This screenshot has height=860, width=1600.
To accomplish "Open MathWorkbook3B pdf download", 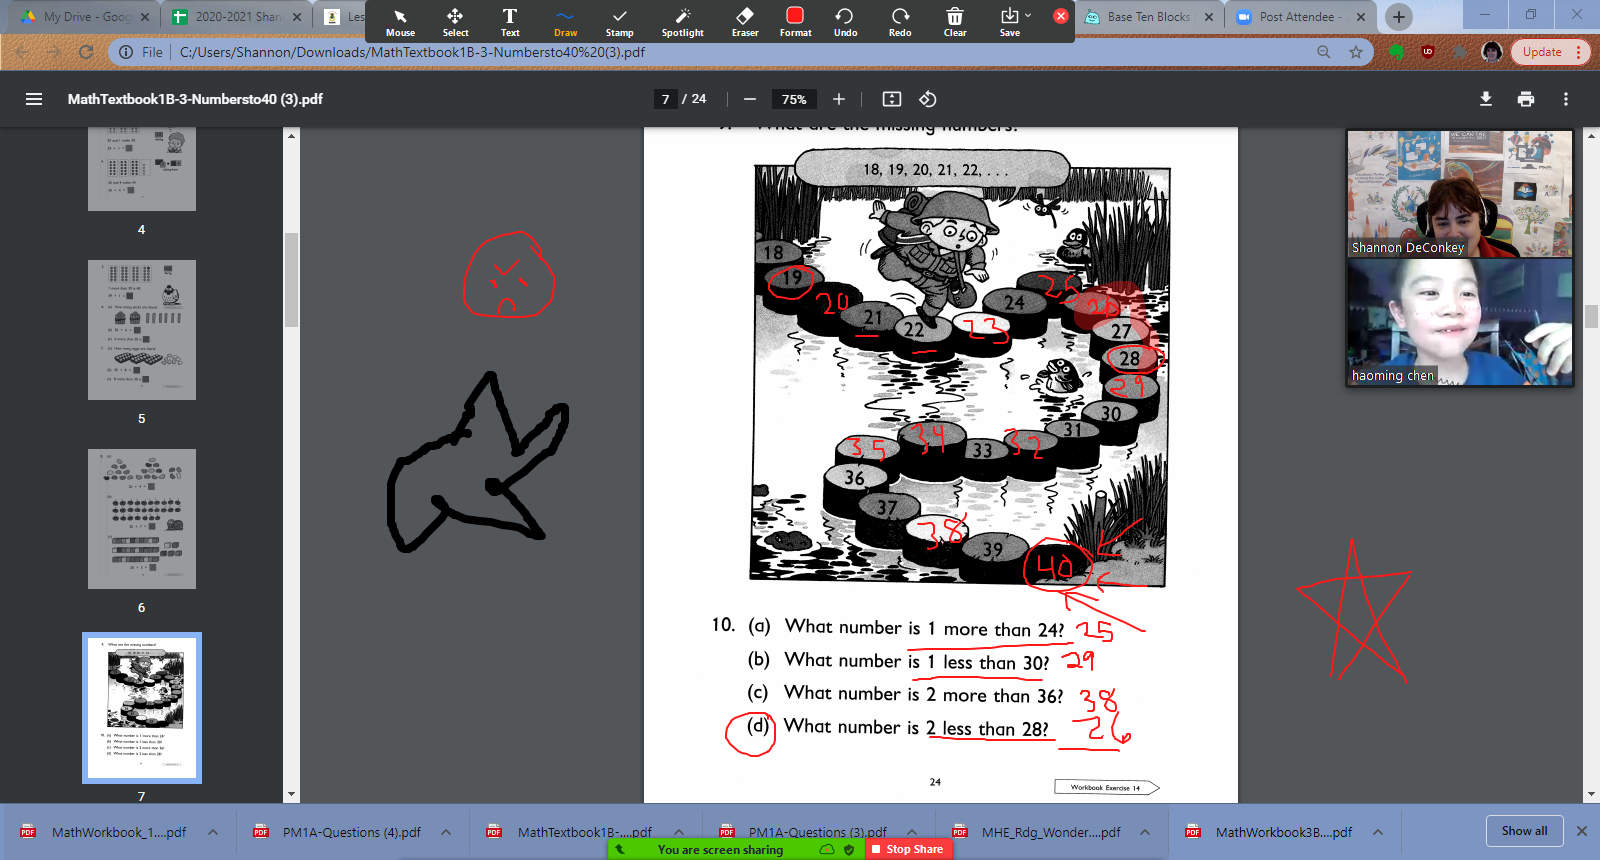I will click(x=1270, y=832).
